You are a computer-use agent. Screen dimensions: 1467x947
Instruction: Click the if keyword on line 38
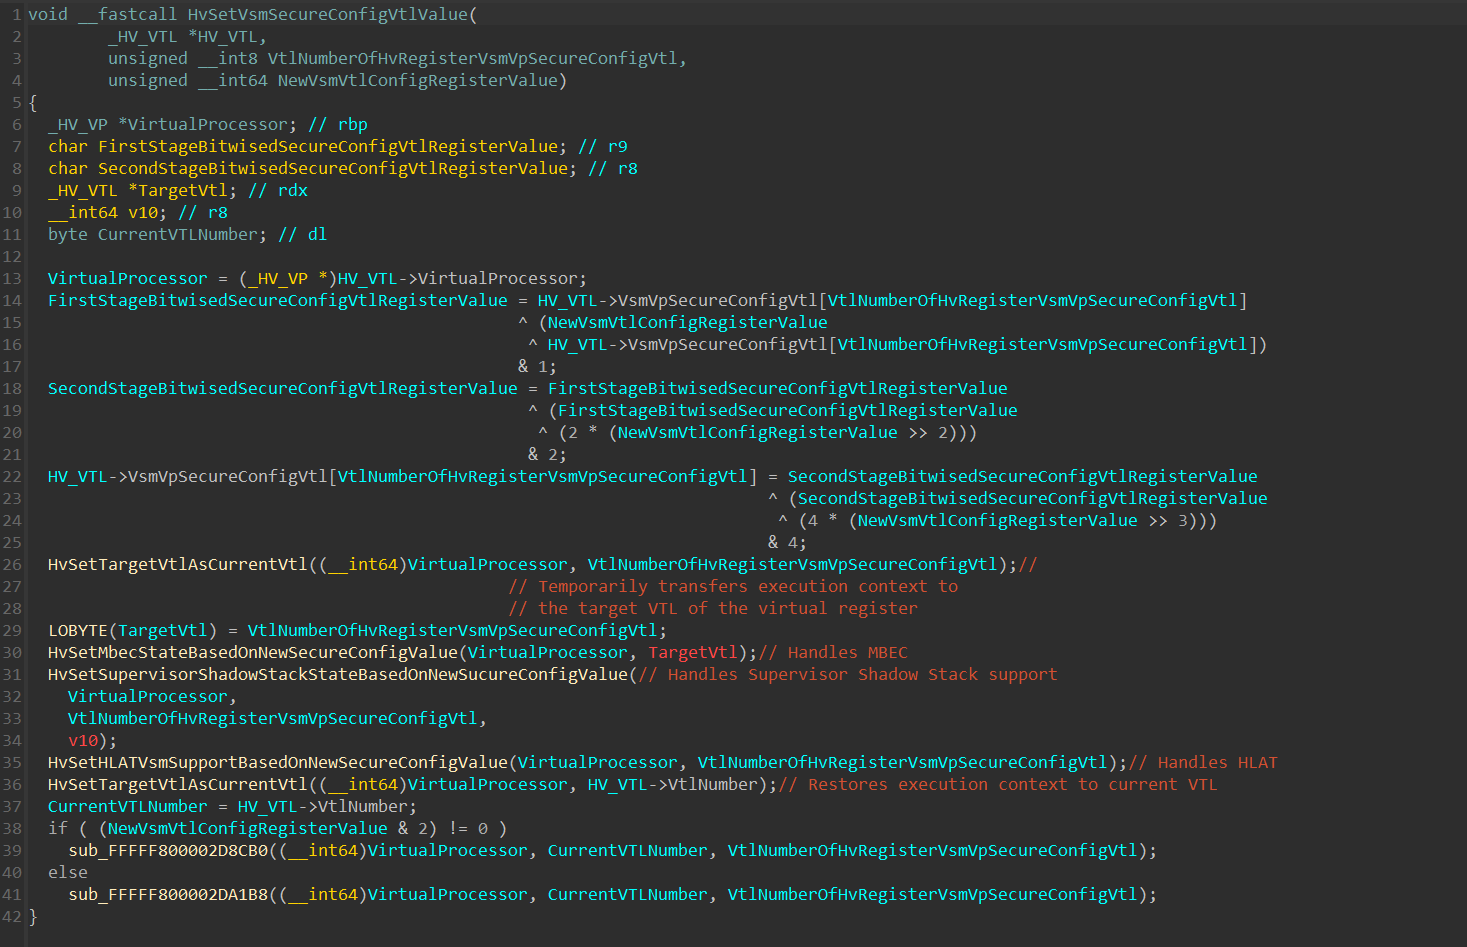(57, 828)
